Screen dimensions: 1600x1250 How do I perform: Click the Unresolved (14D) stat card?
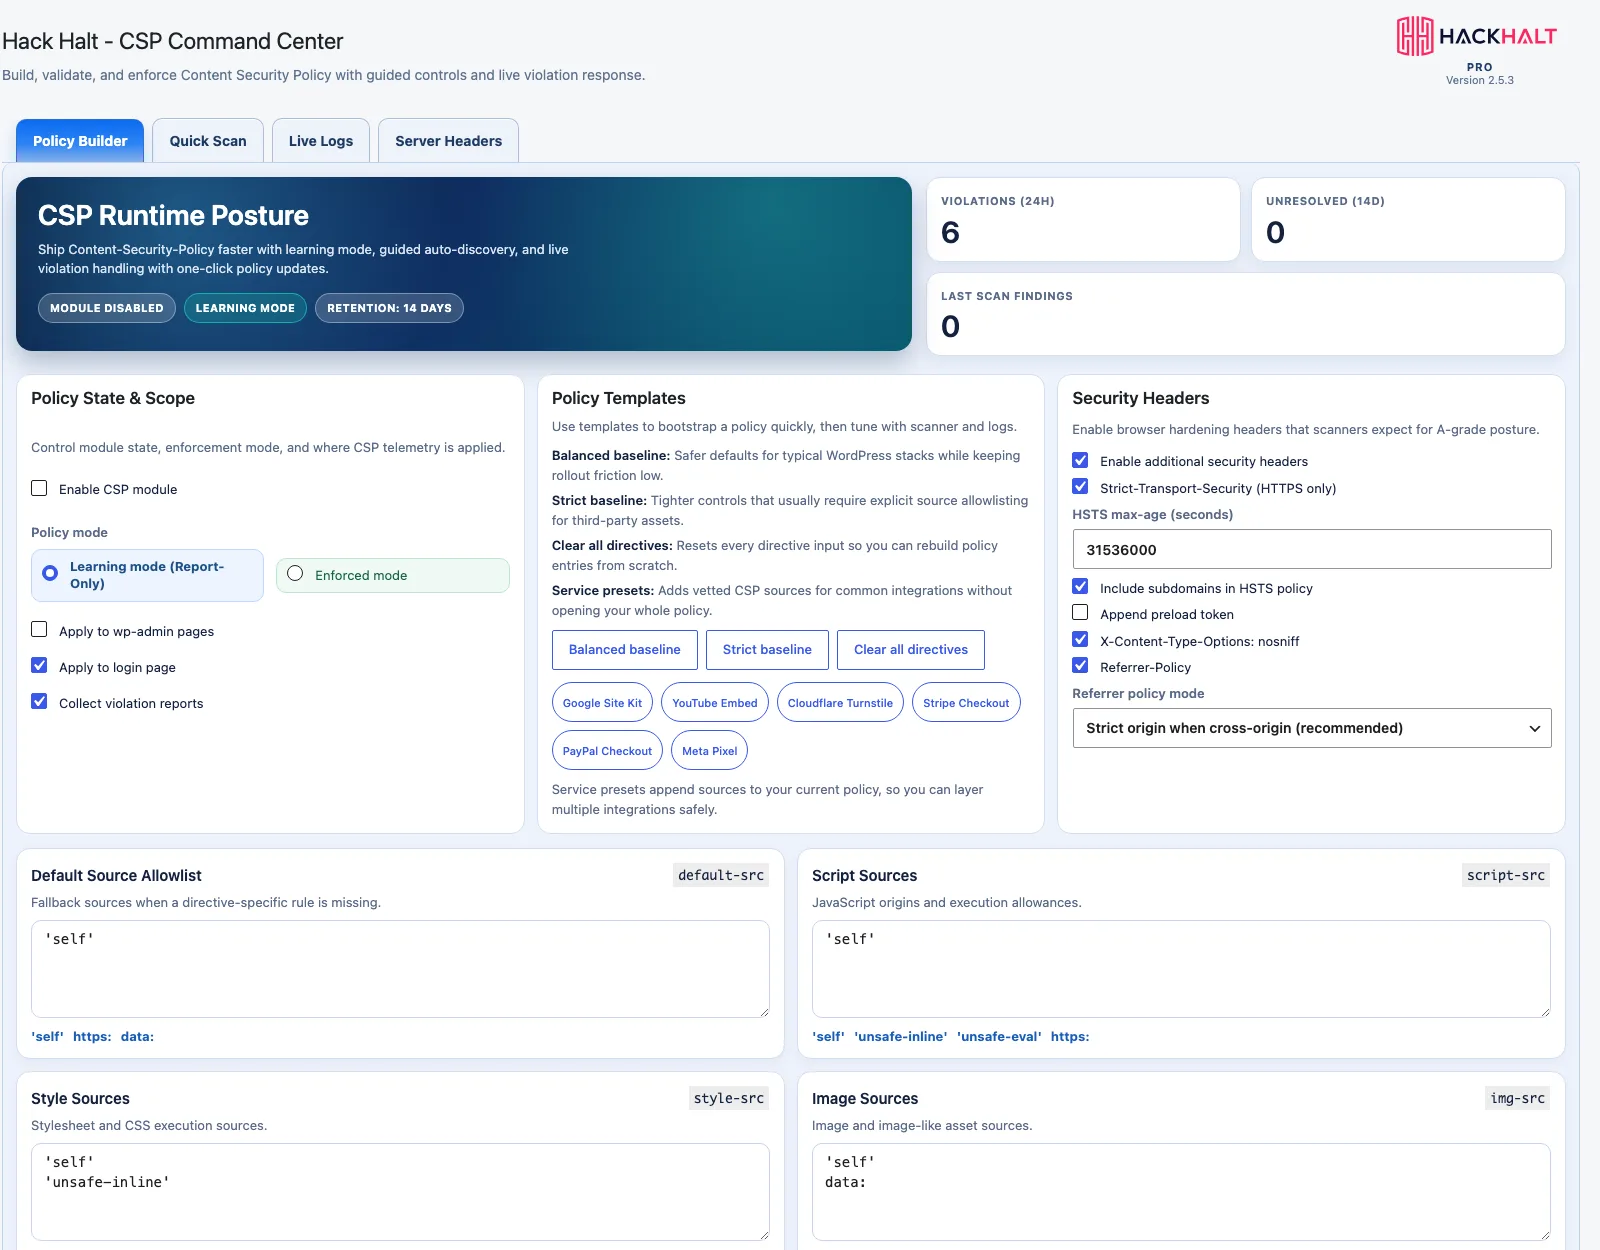click(1408, 220)
